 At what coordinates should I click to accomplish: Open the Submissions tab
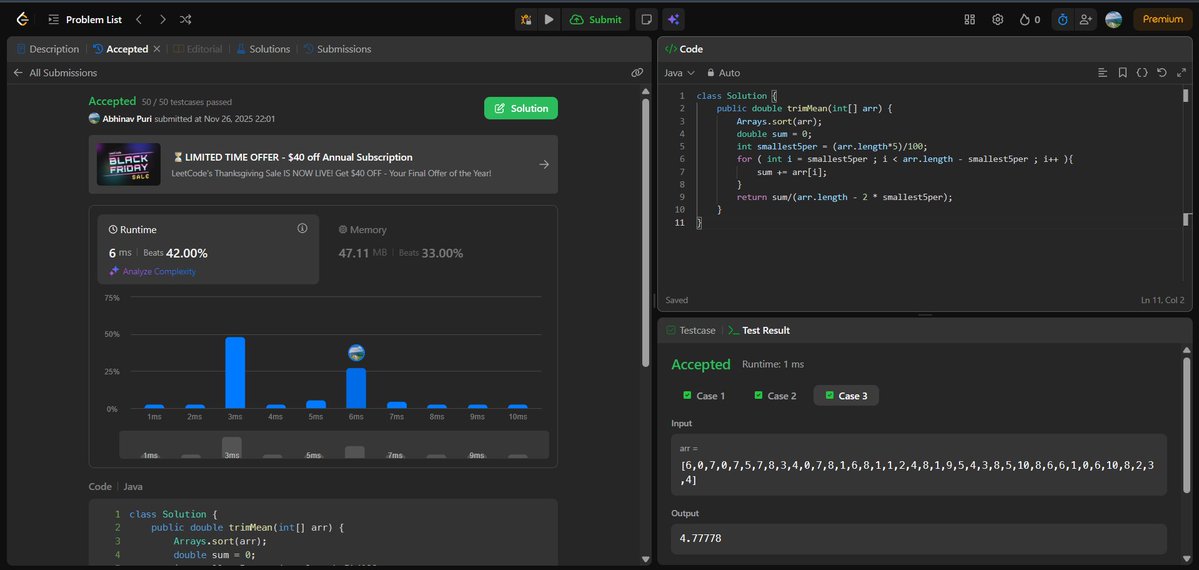[337, 49]
